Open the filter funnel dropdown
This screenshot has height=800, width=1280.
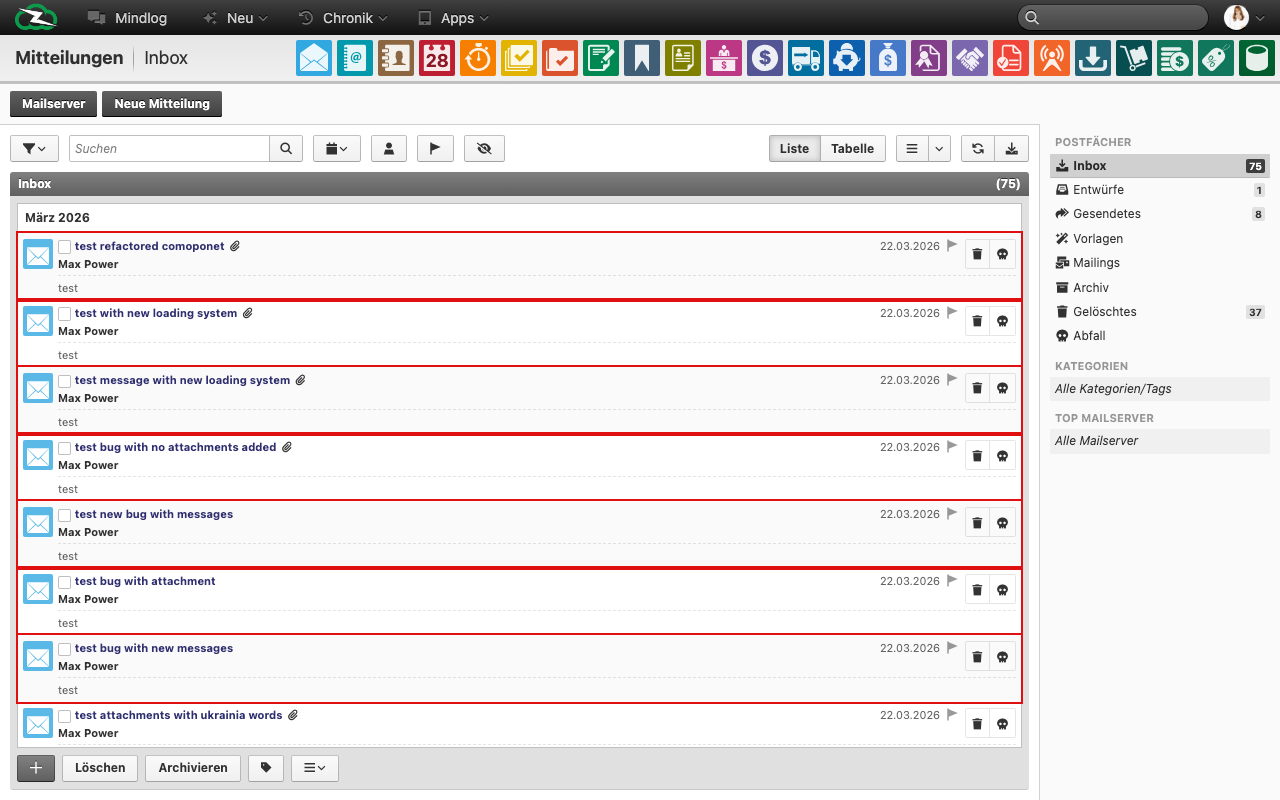(x=34, y=148)
